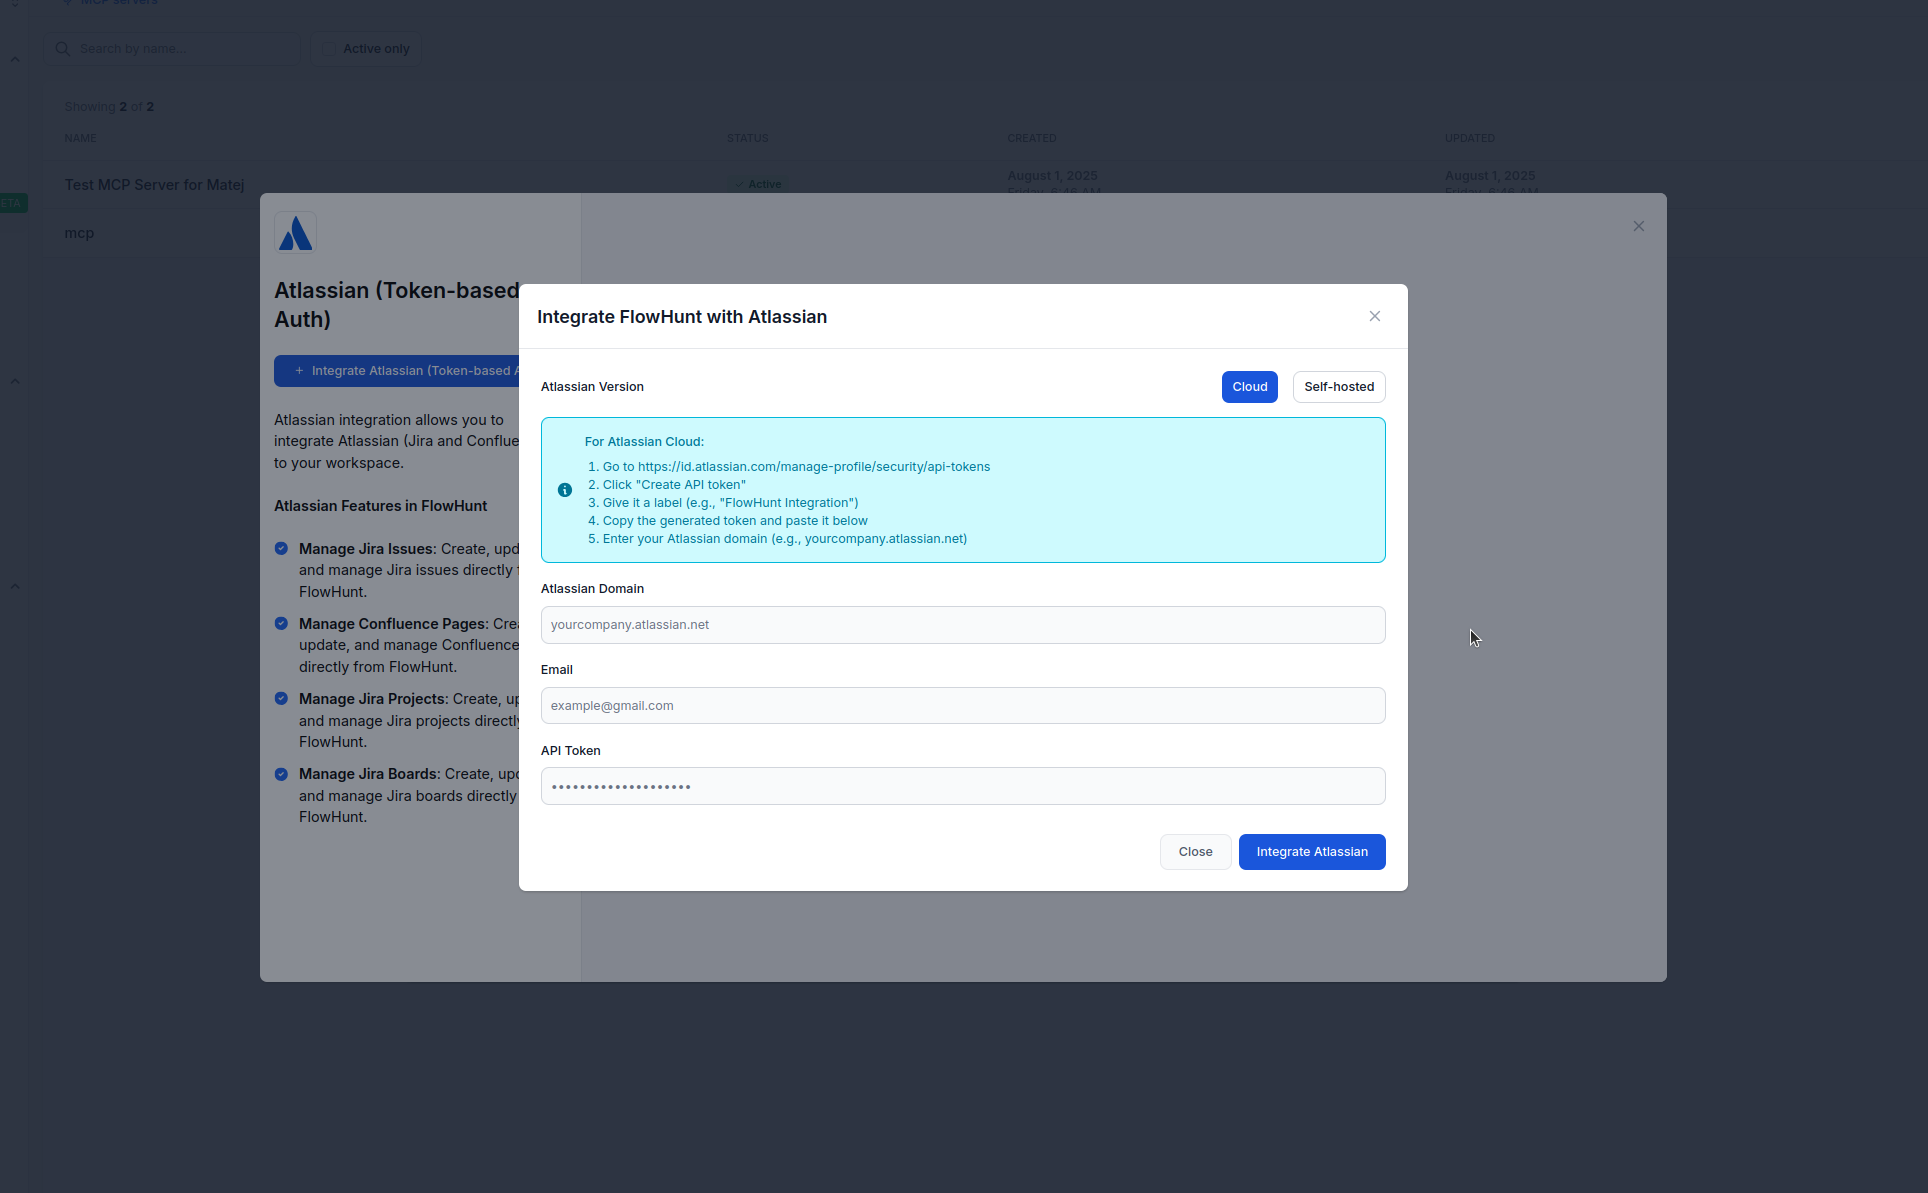Collapse the bottom sidebar section chevron

pos(15,586)
